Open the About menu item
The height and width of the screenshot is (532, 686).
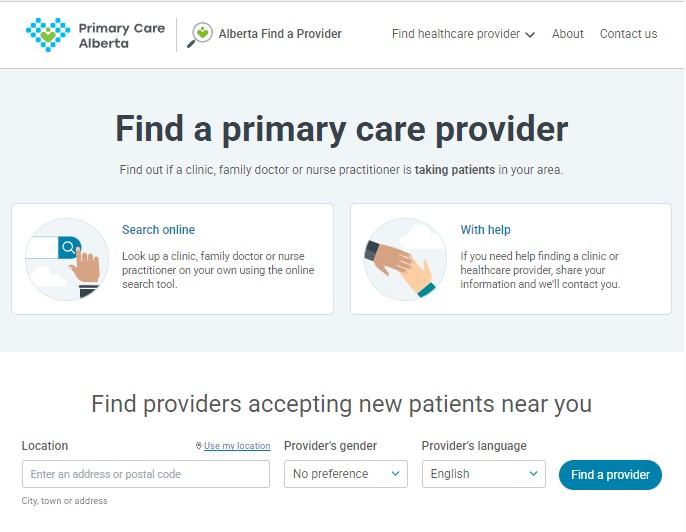point(567,34)
